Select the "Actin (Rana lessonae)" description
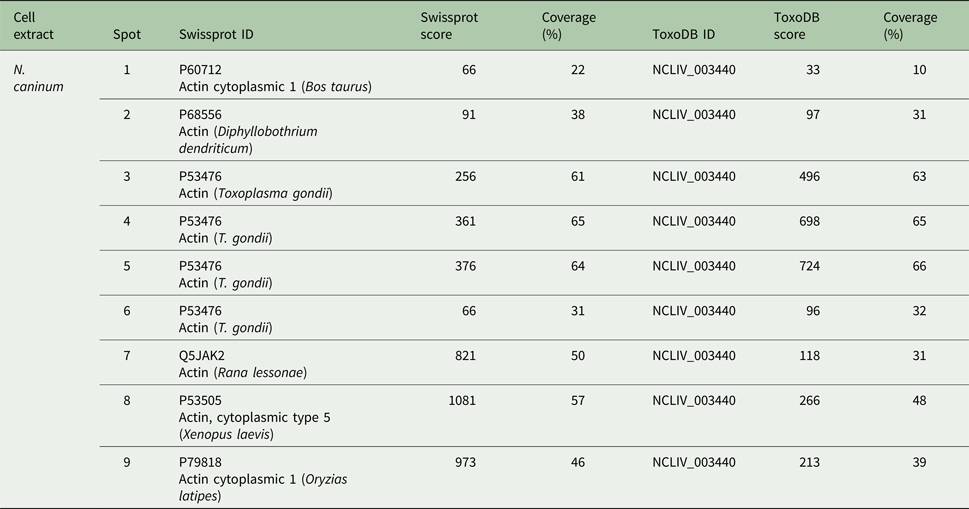The height and width of the screenshot is (509, 969). pyautogui.click(x=241, y=373)
